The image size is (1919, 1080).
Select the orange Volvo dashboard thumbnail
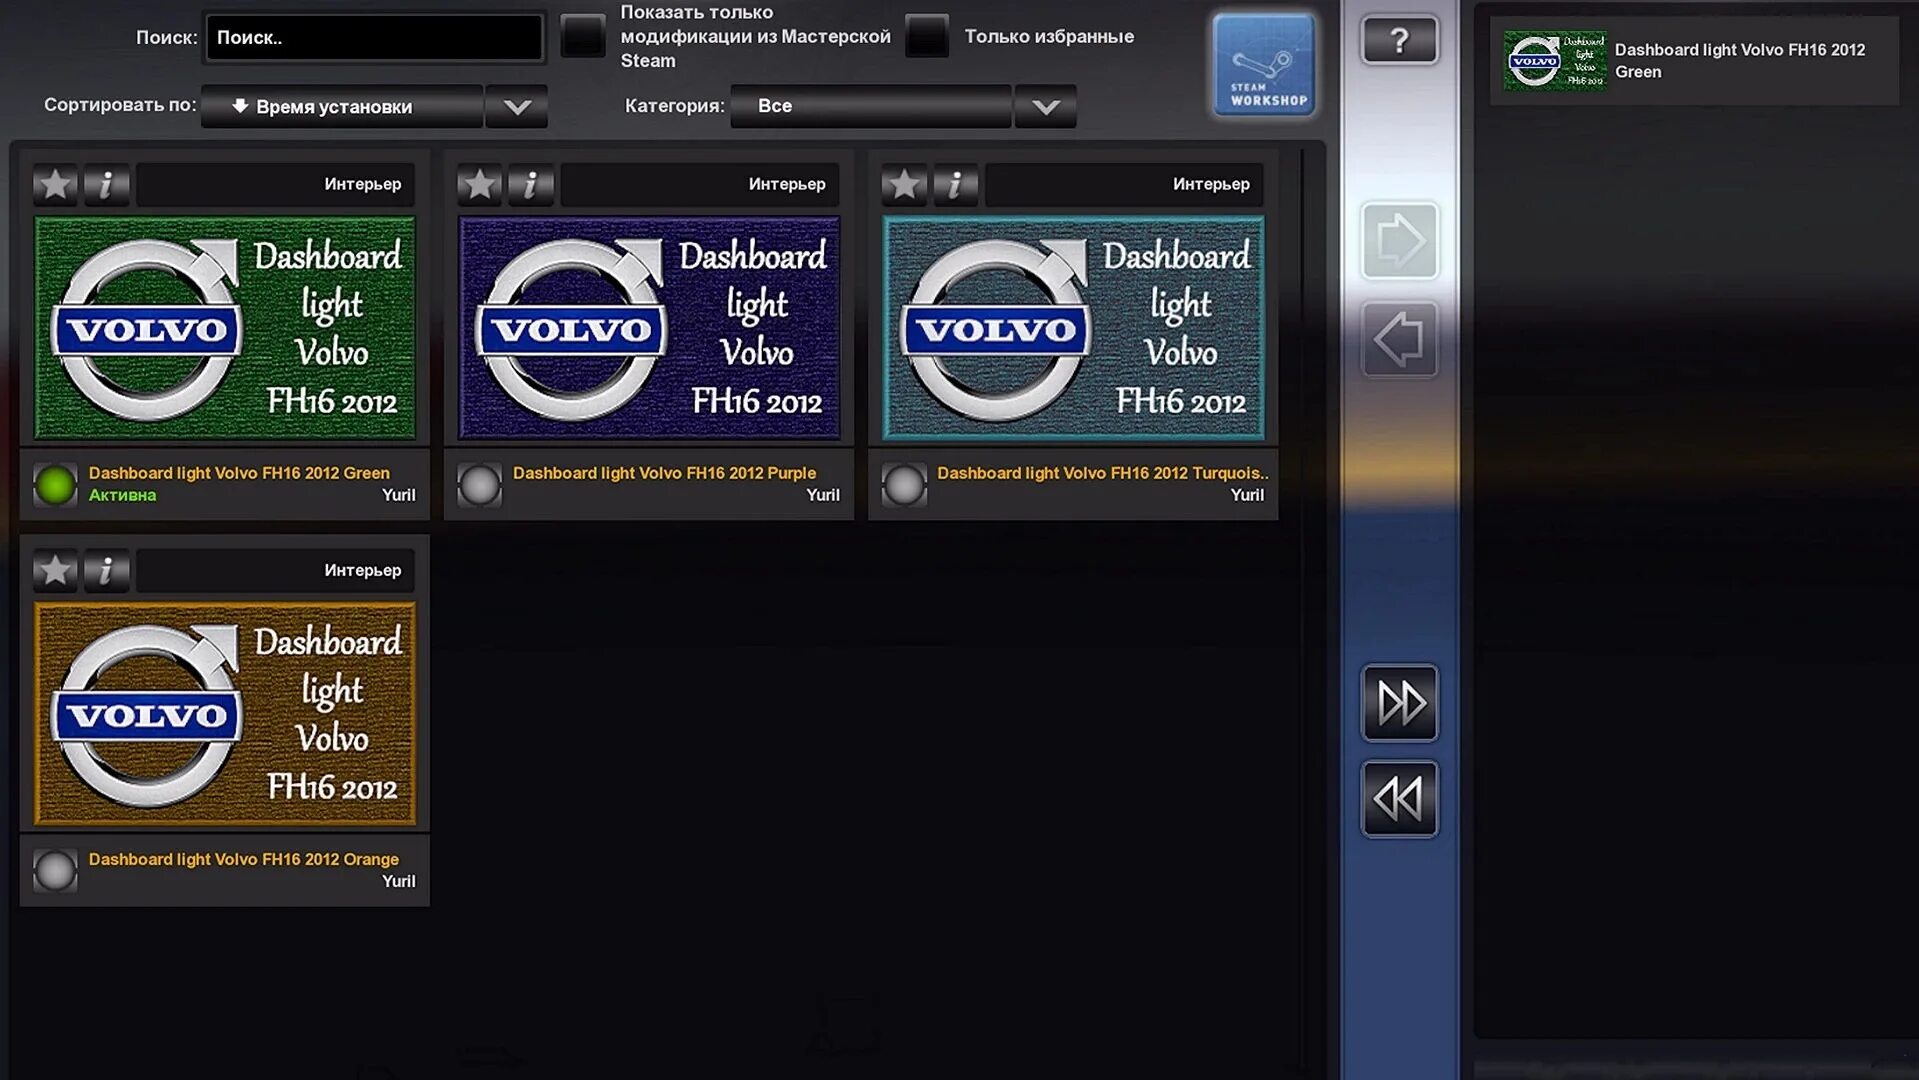point(225,714)
